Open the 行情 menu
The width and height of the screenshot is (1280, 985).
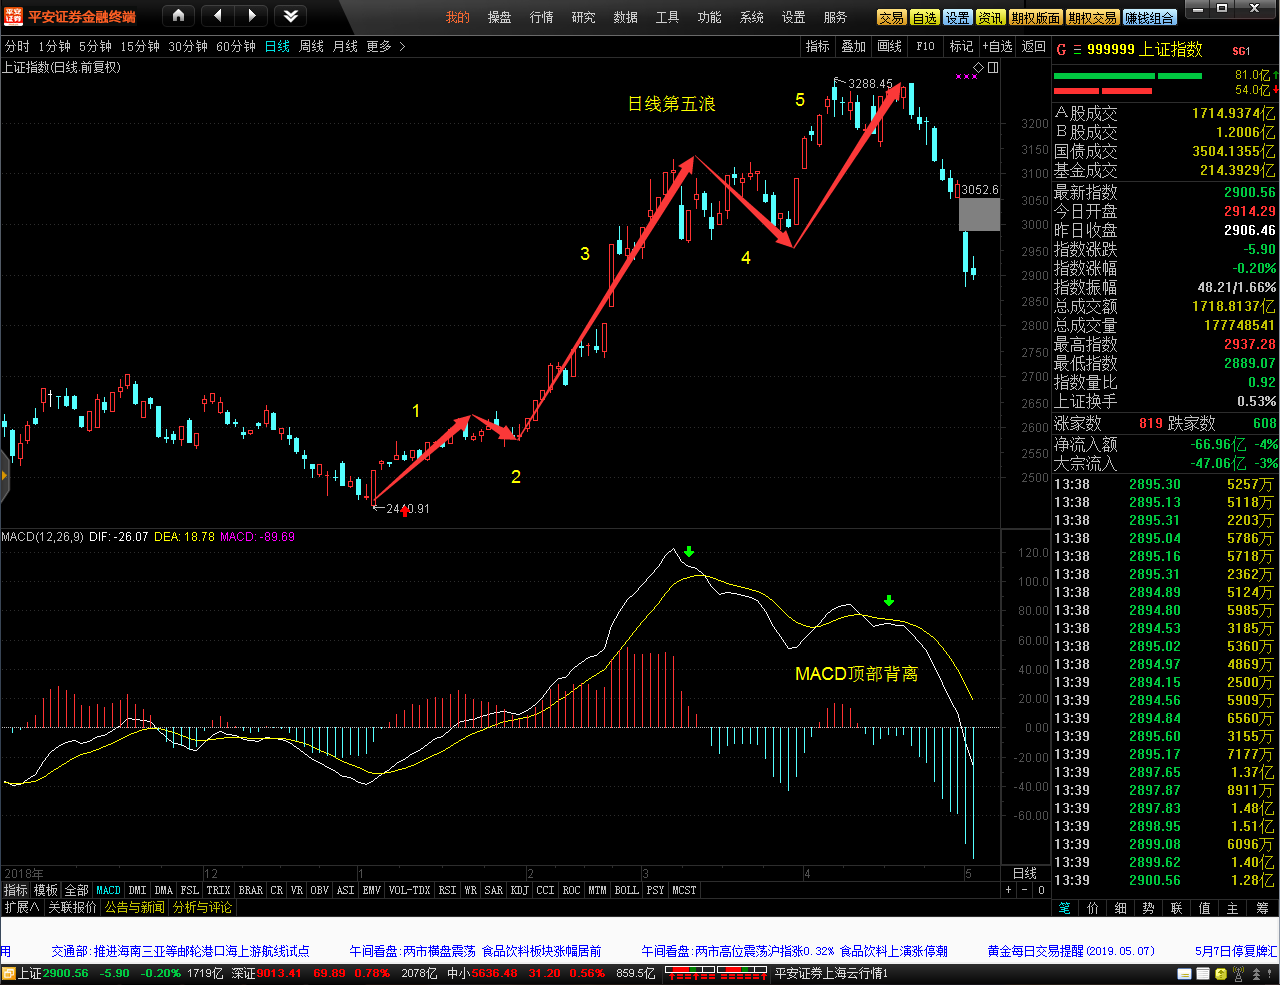pos(541,17)
